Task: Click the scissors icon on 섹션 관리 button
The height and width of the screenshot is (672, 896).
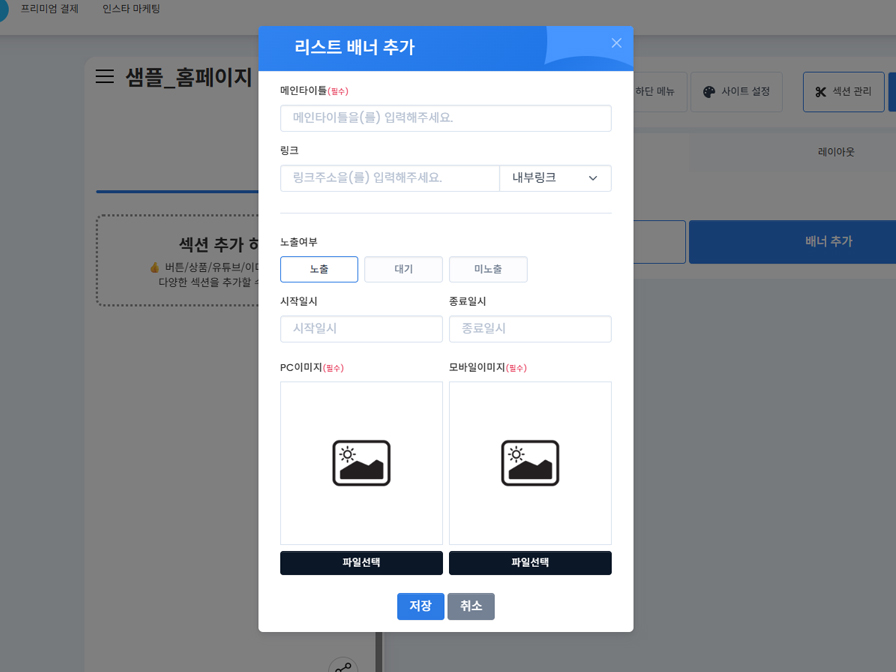Action: click(820, 91)
